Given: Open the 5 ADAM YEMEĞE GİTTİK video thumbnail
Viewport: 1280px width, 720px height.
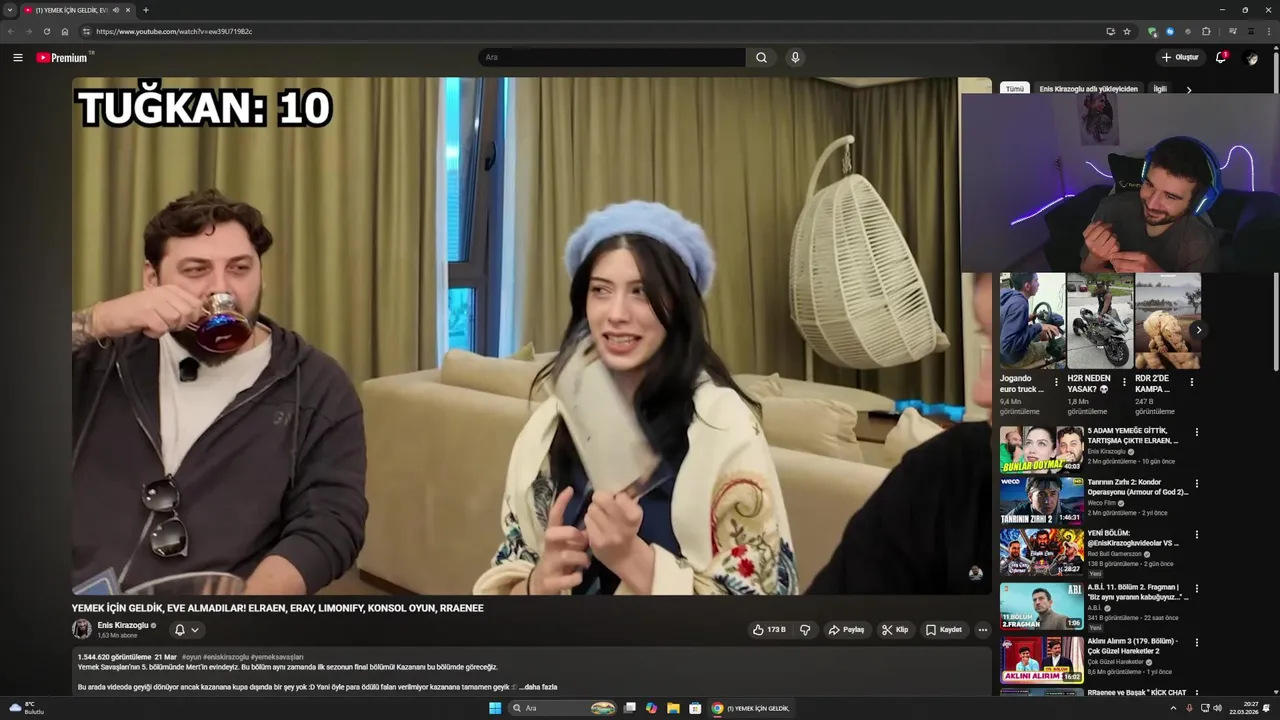Looking at the screenshot, I should tap(1041, 449).
